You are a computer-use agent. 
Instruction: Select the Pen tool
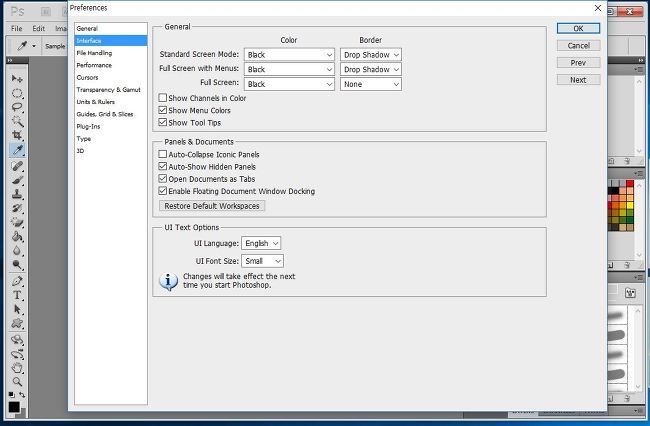tap(17, 281)
